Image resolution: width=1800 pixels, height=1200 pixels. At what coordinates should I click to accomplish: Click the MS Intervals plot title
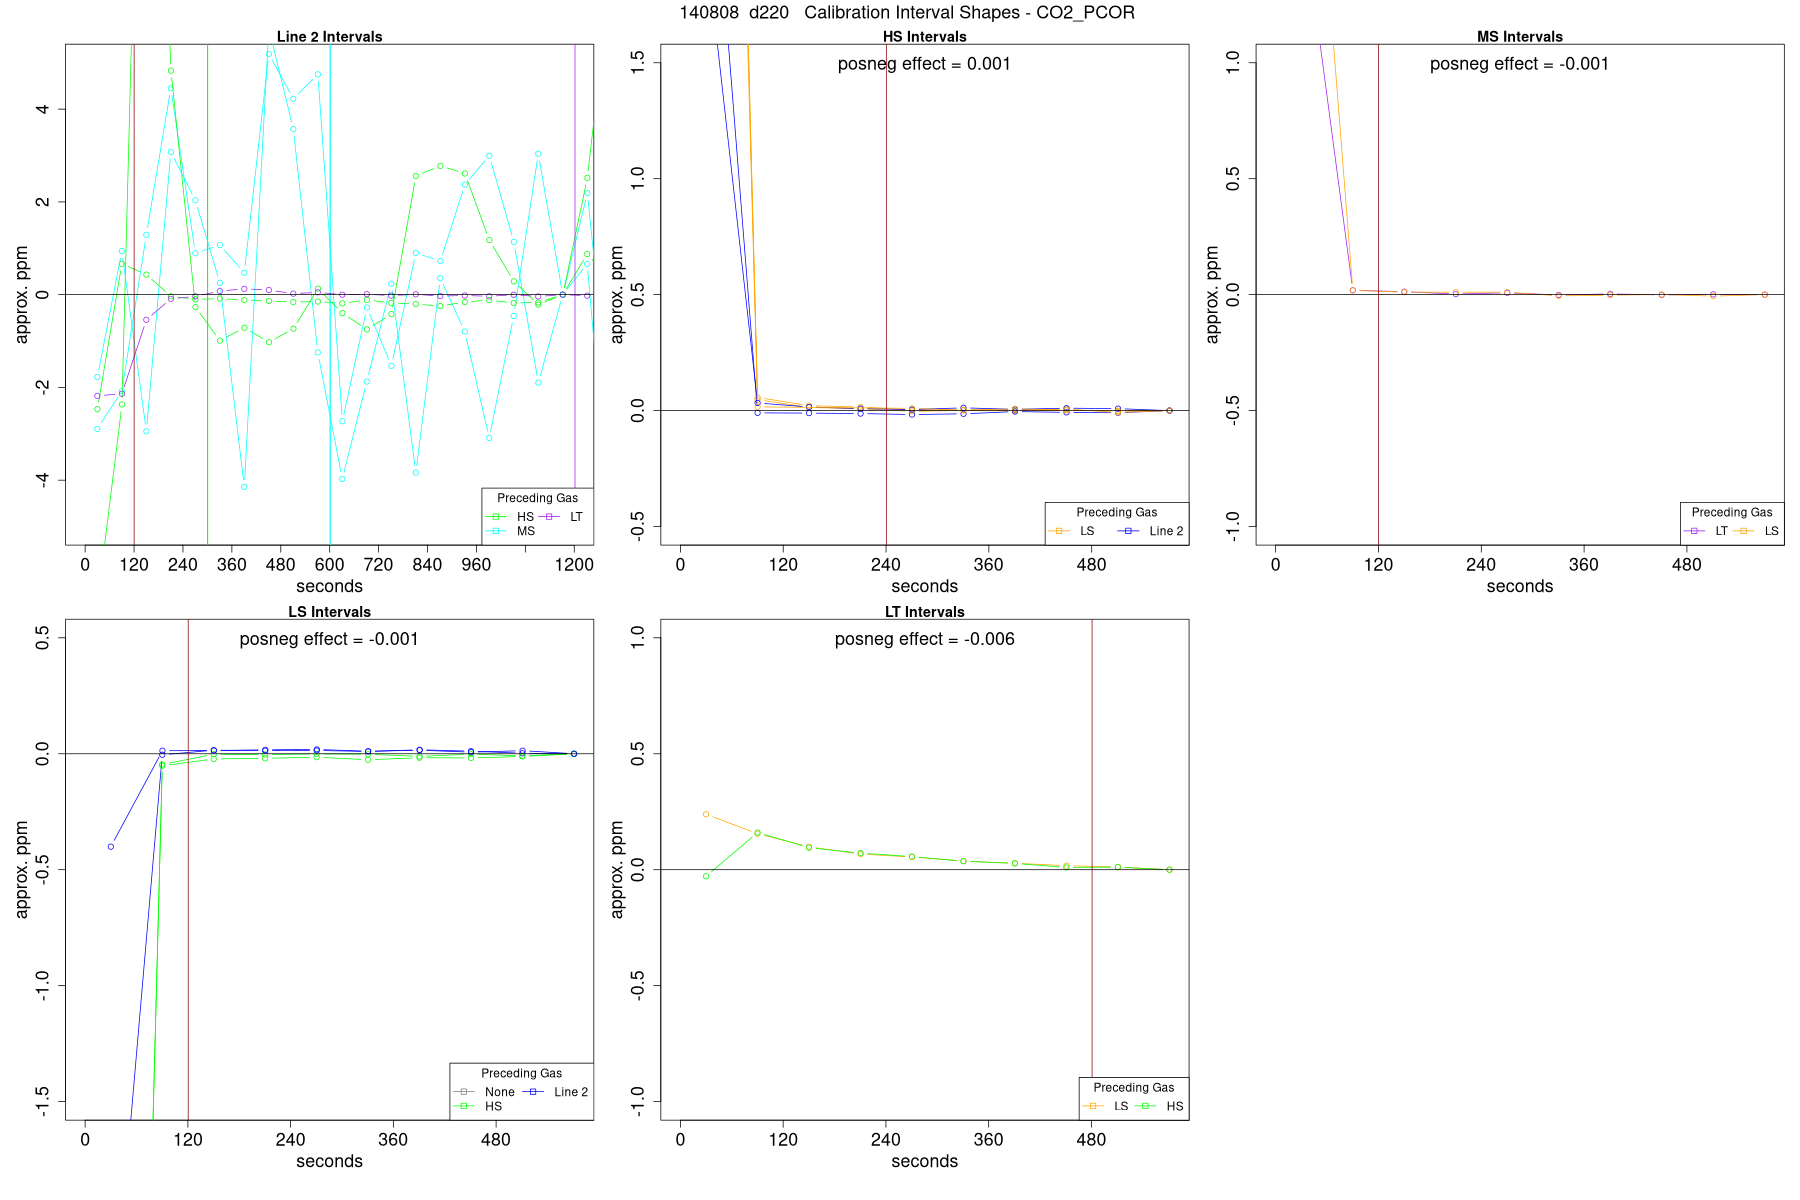[x=1519, y=37]
